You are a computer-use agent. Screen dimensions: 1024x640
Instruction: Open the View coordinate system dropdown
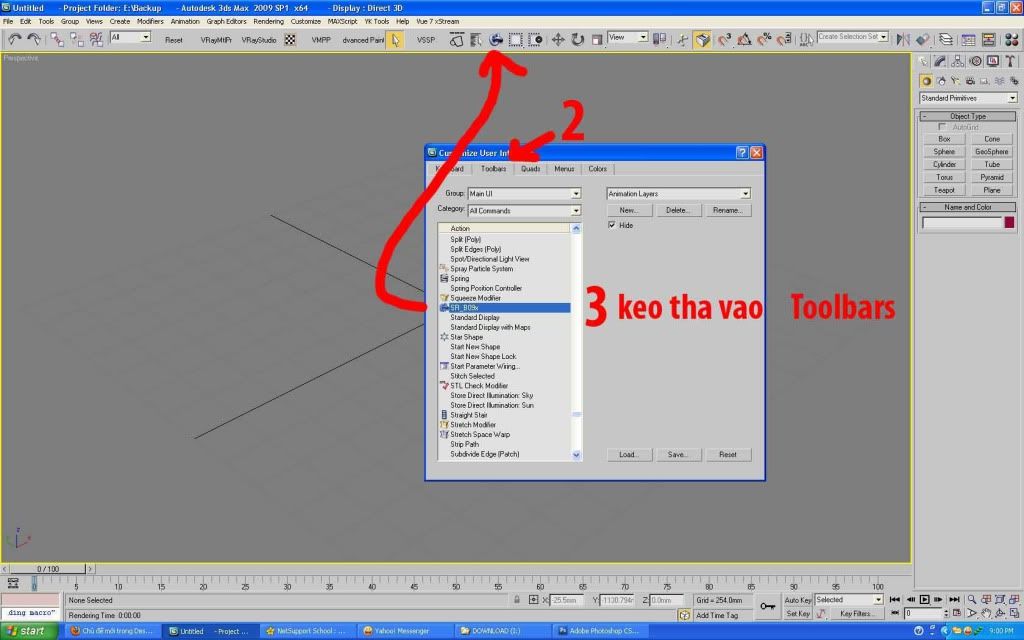(x=628, y=37)
